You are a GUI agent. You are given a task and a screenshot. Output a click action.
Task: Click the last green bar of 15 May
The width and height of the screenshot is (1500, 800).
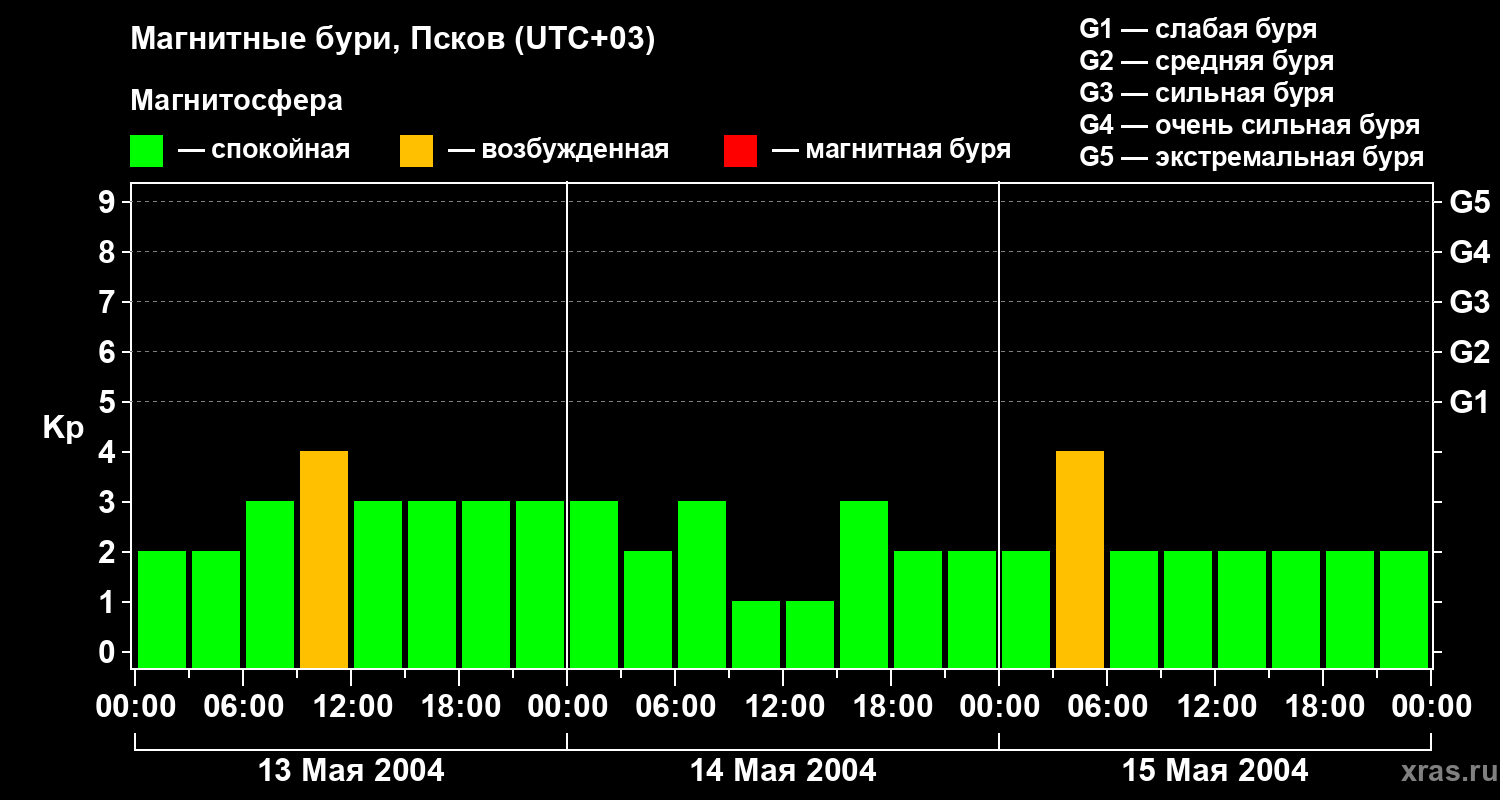click(x=1404, y=608)
